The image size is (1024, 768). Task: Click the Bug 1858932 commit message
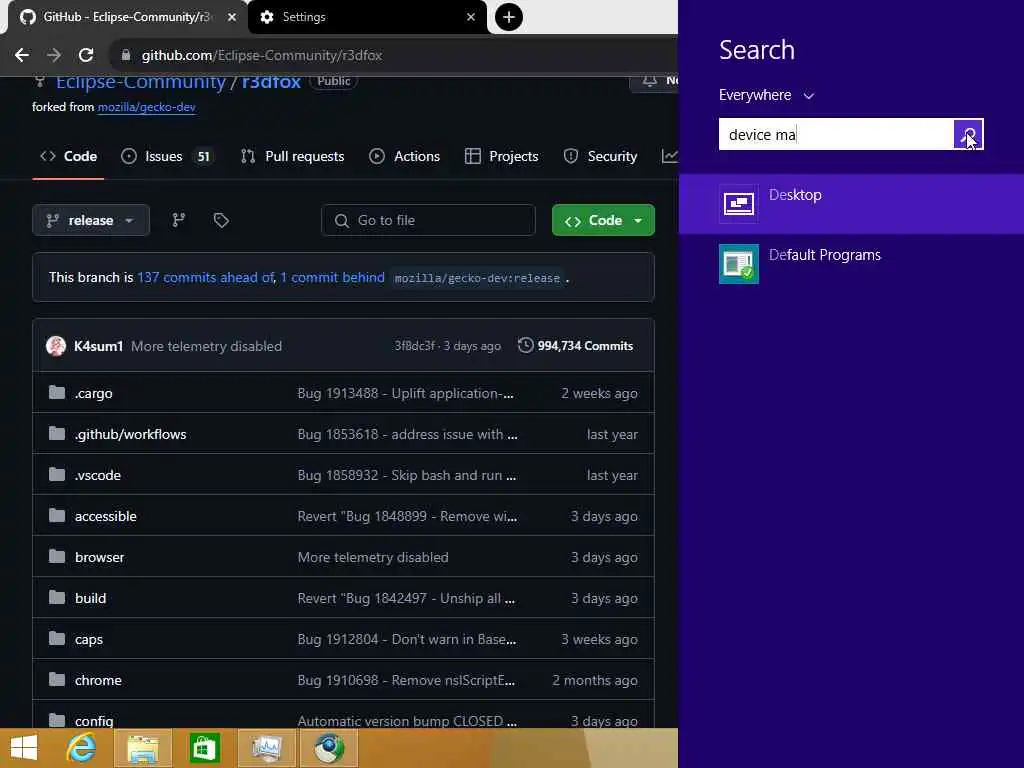(407, 475)
